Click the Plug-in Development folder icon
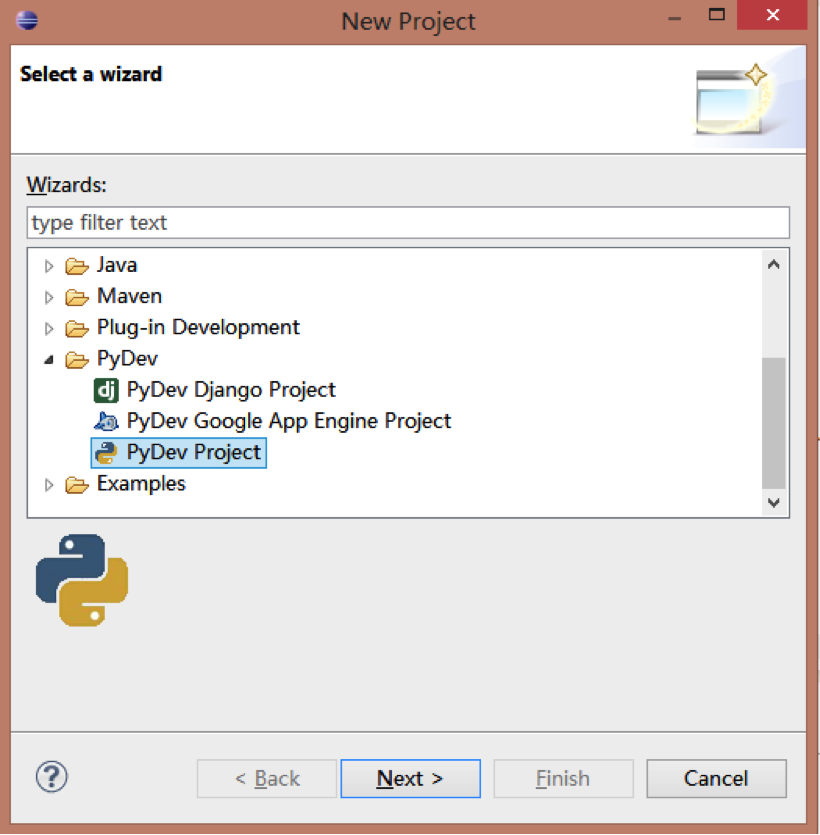 coord(77,329)
